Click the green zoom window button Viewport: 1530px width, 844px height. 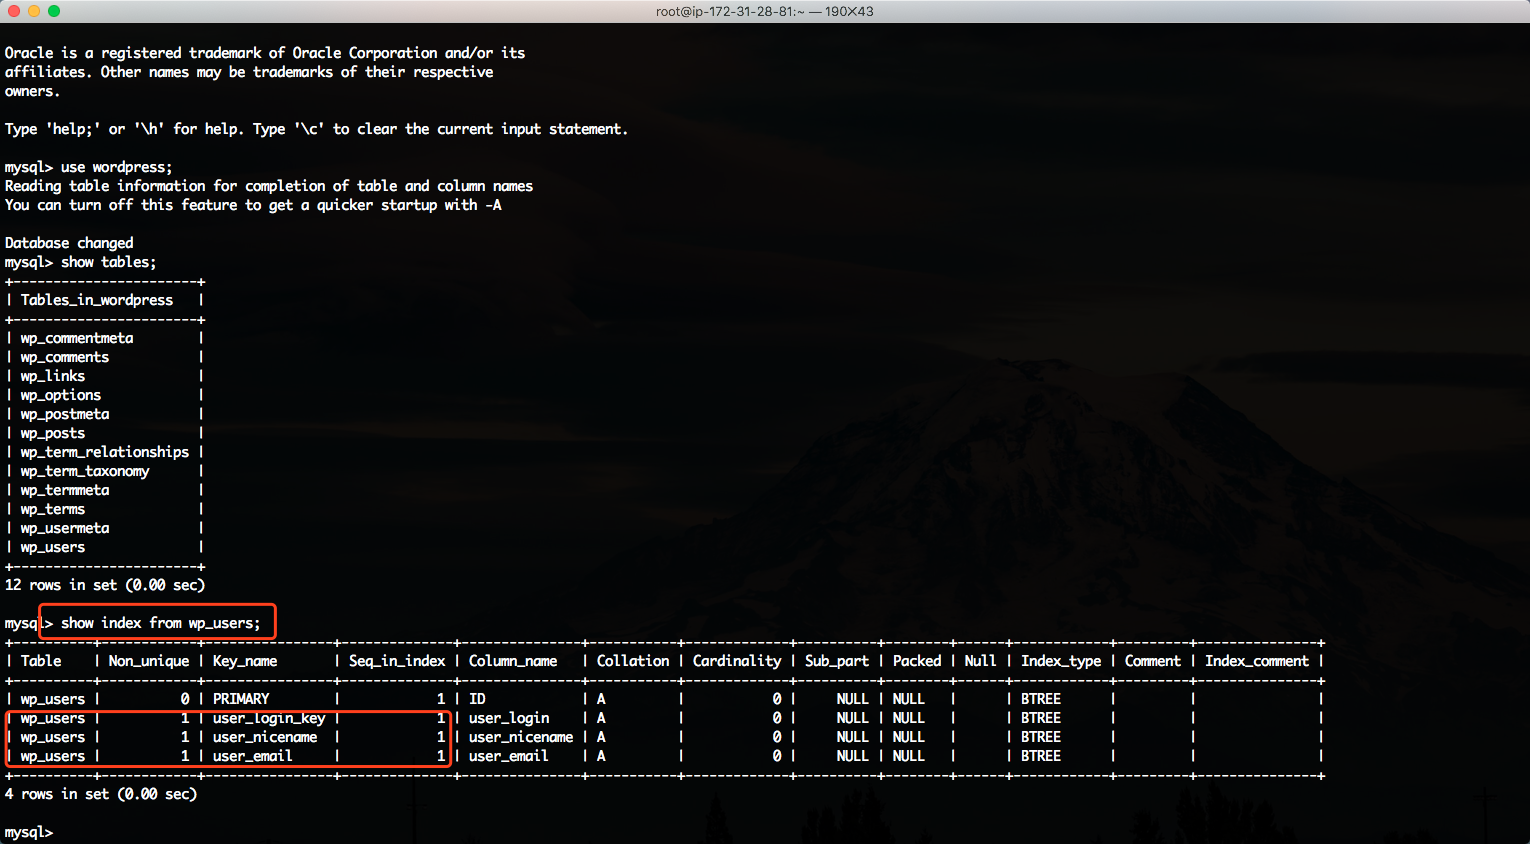pos(54,11)
